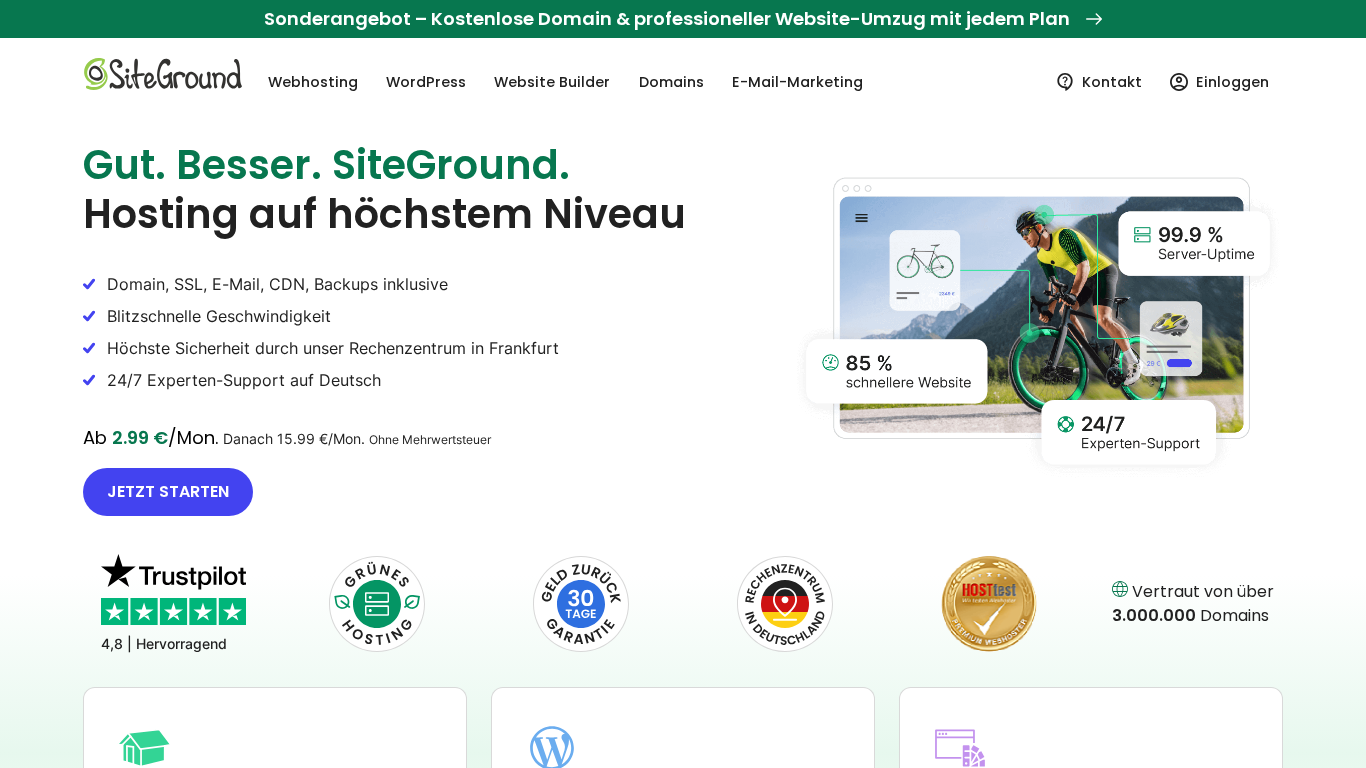
Task: Click the SiteGround logo
Action: [x=162, y=74]
